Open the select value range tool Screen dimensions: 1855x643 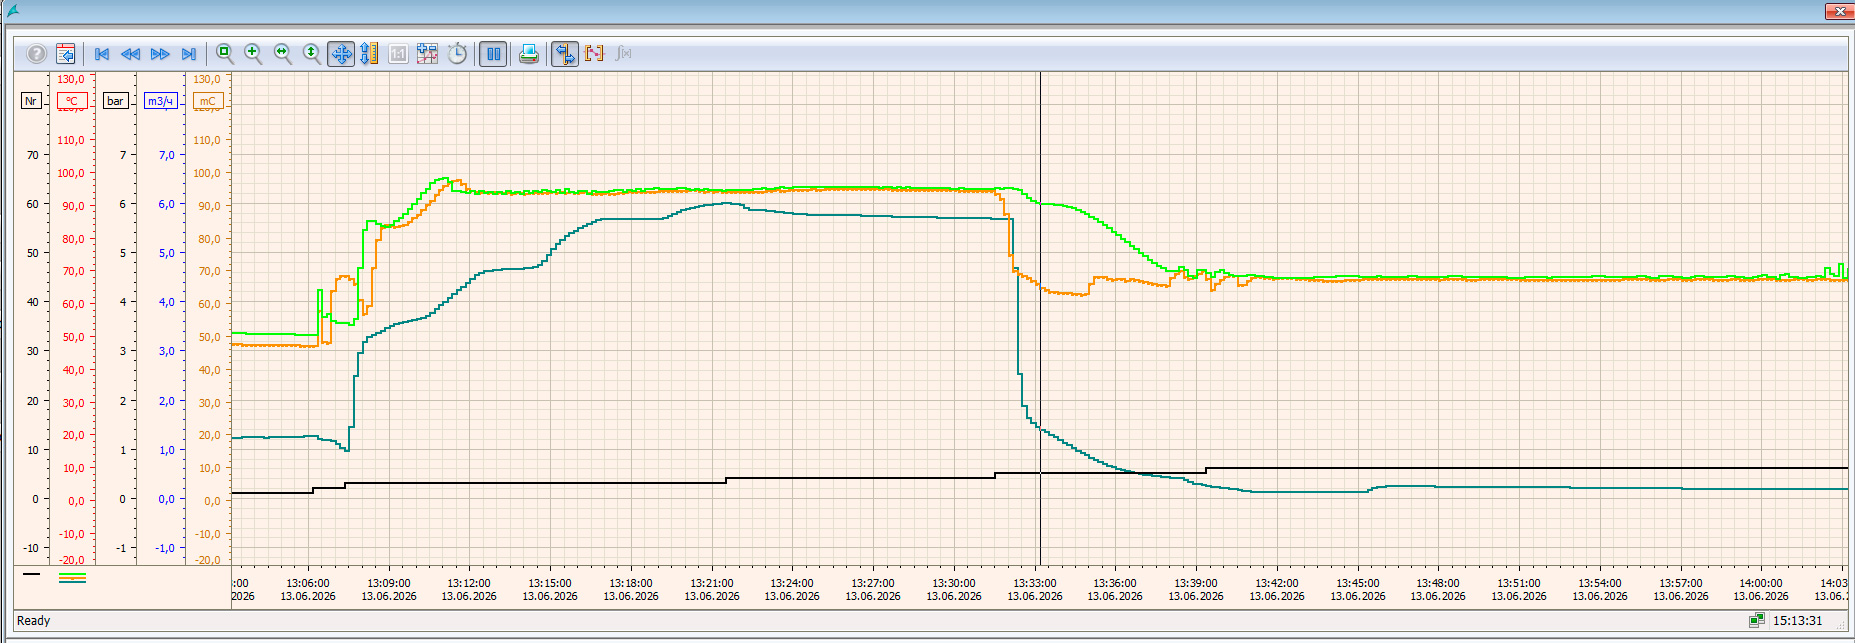(427, 54)
